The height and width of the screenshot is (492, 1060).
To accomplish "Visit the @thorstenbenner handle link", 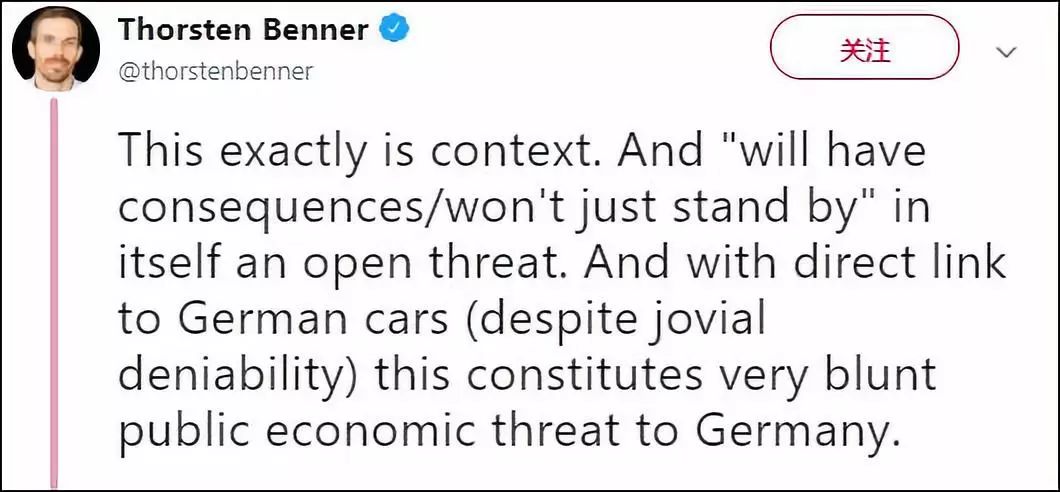I will (216, 72).
